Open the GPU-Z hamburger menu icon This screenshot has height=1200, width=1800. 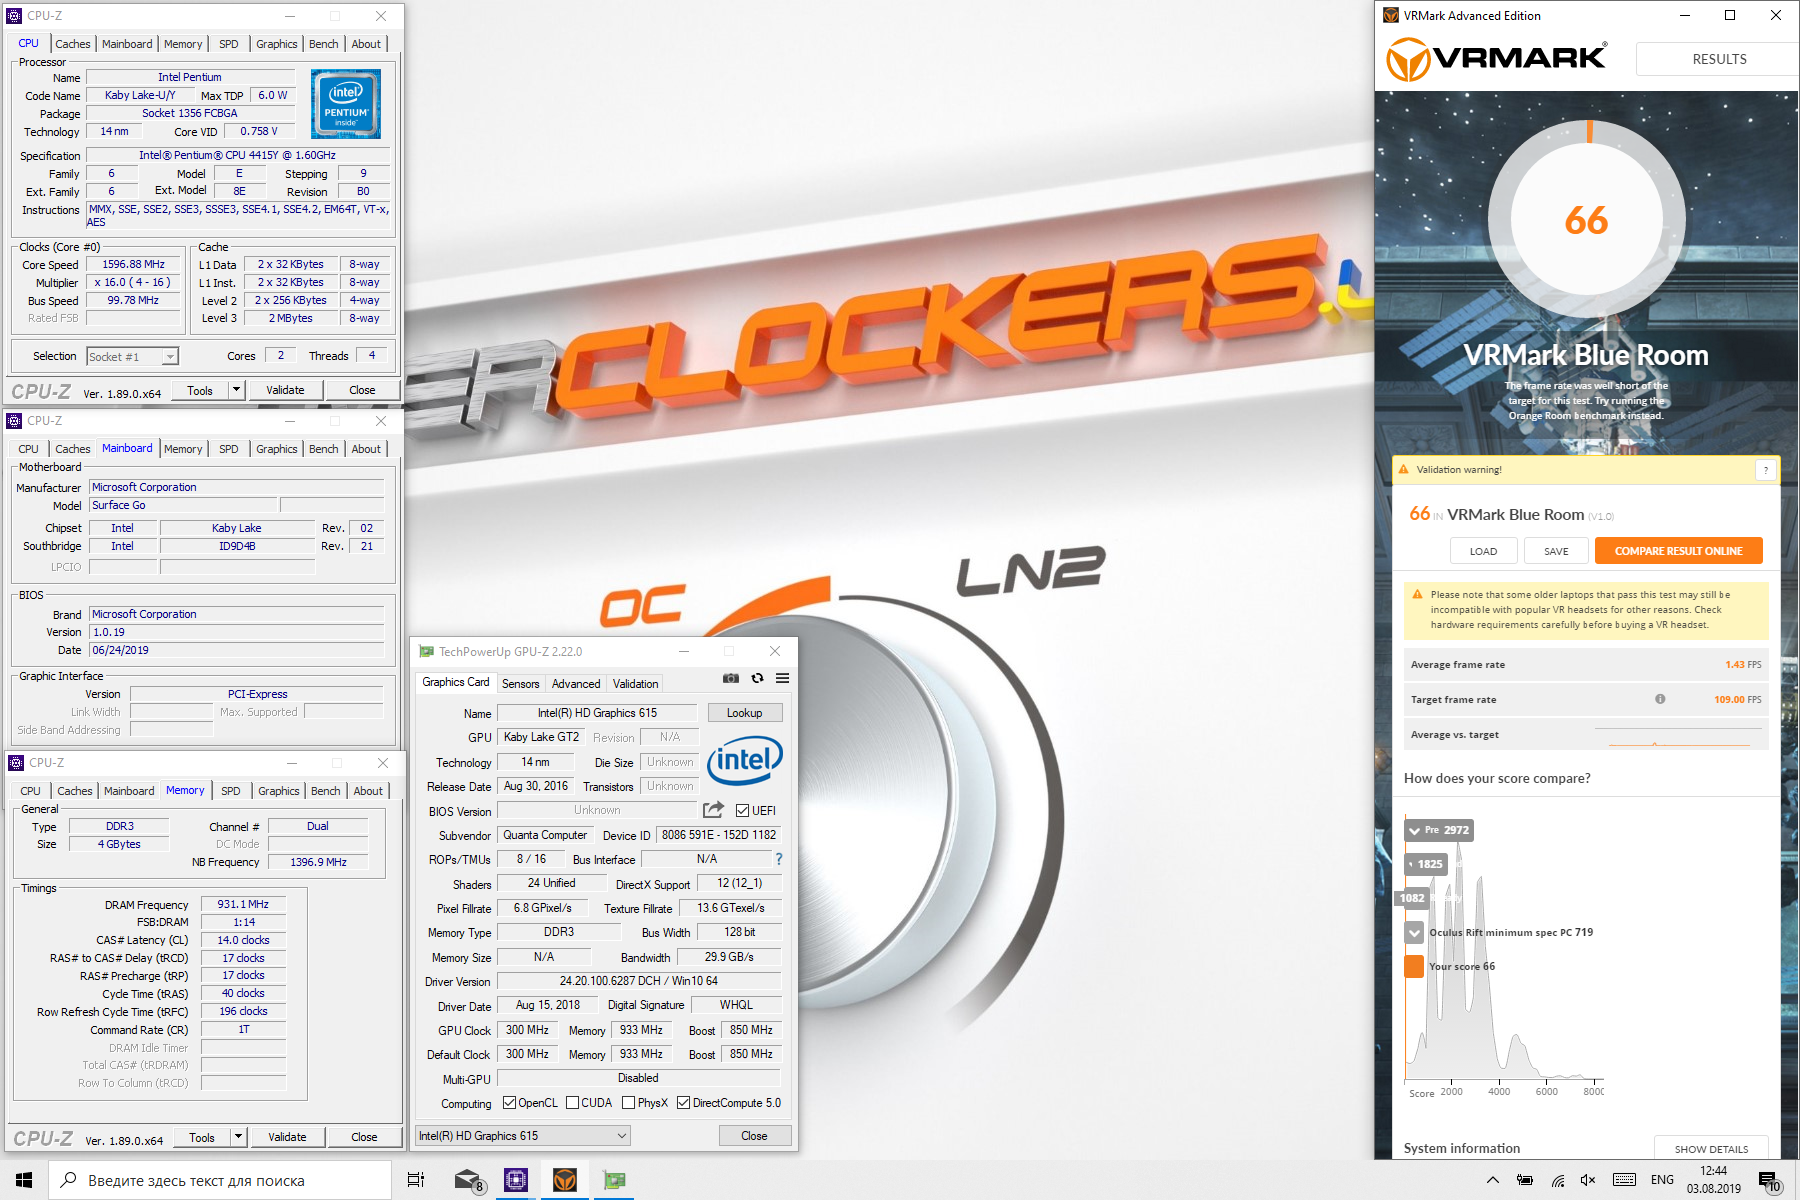(782, 678)
